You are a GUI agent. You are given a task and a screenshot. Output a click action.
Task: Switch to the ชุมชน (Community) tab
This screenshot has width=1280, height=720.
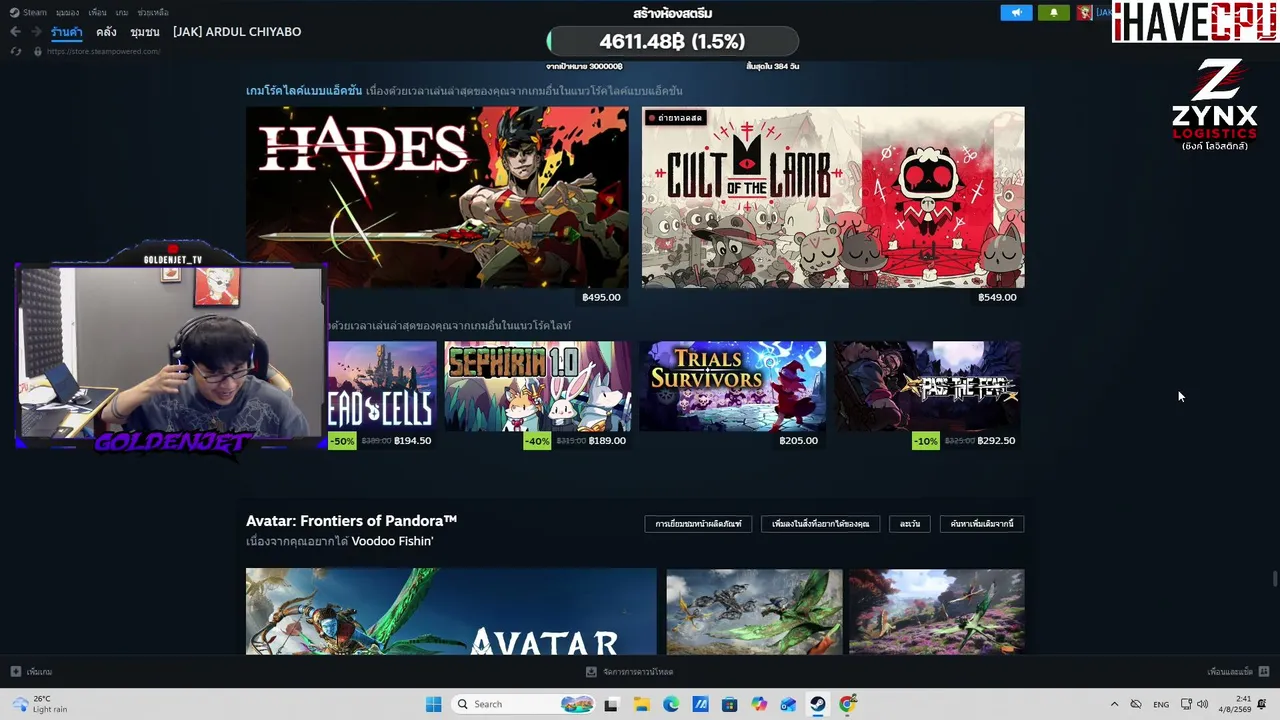[x=145, y=32]
